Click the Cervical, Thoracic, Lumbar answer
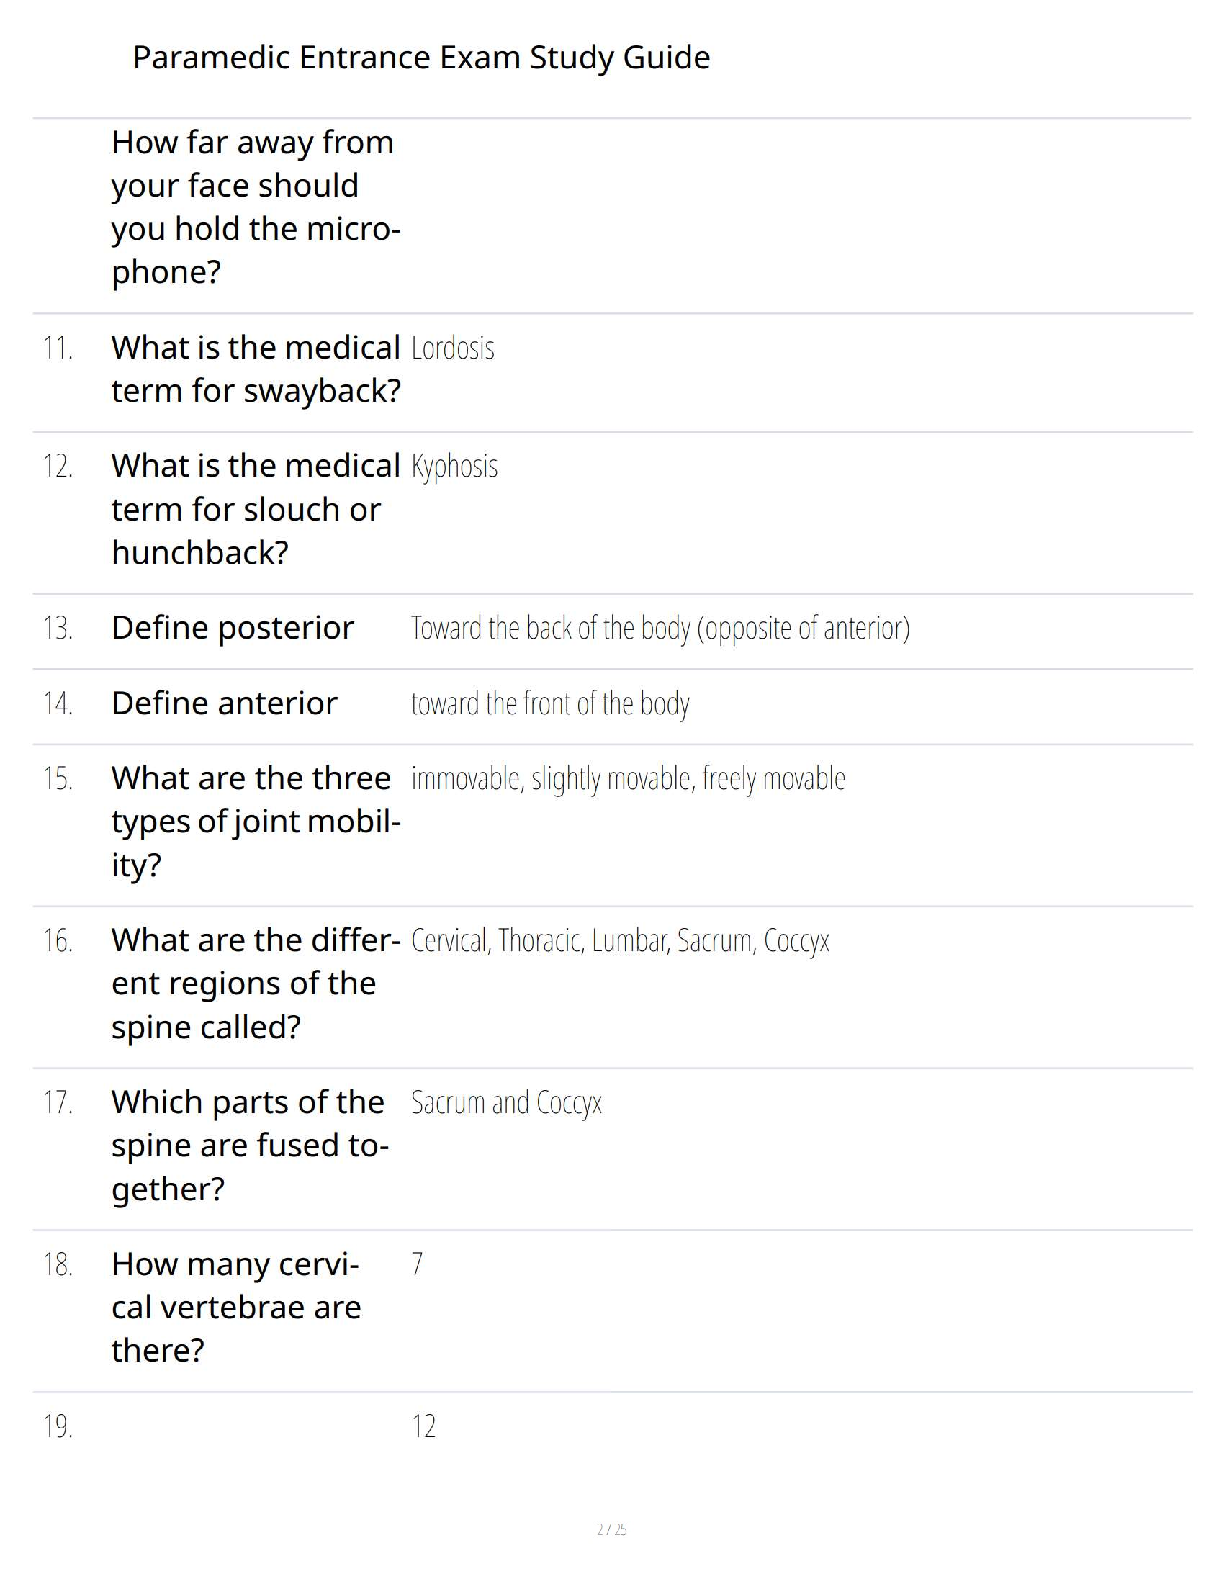 pos(620,941)
